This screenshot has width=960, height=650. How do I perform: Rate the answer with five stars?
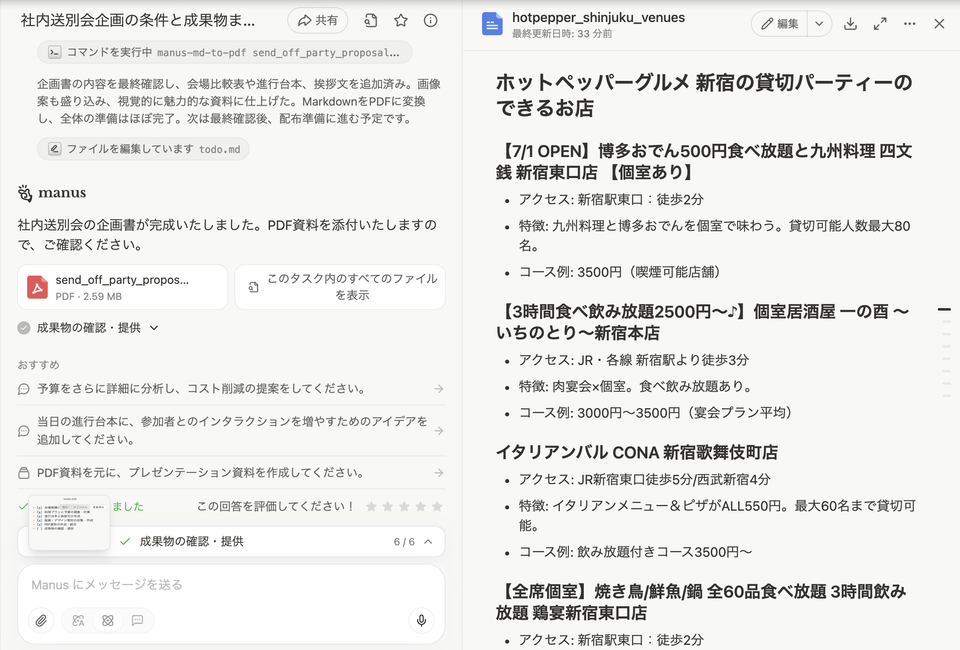click(435, 507)
